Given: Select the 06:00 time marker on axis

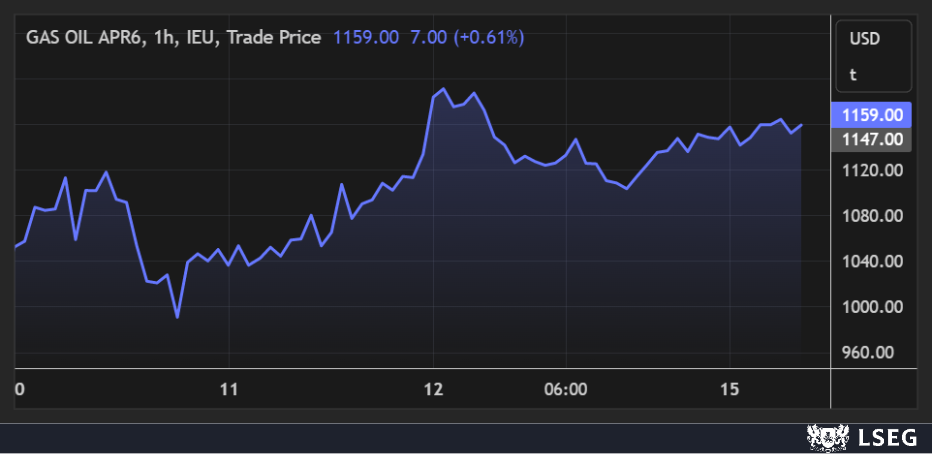Looking at the screenshot, I should 566,388.
